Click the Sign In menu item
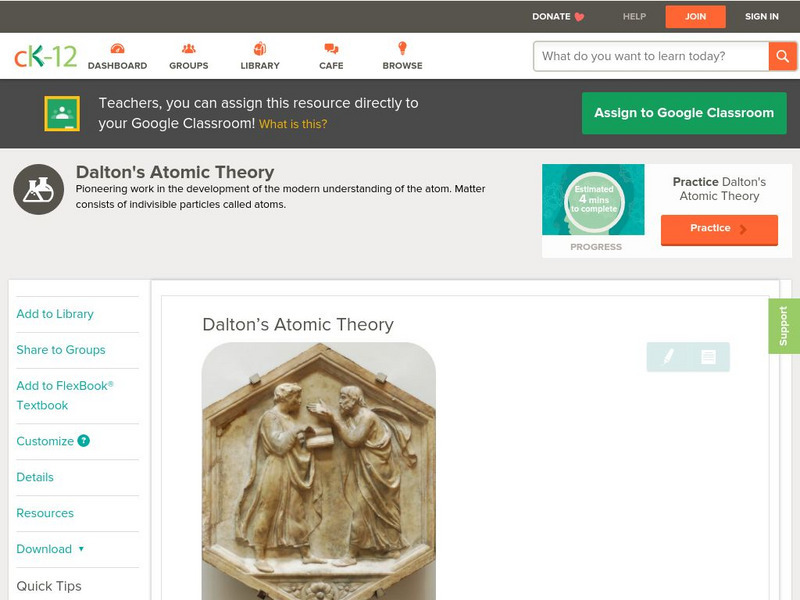The image size is (800, 600). pyautogui.click(x=762, y=16)
